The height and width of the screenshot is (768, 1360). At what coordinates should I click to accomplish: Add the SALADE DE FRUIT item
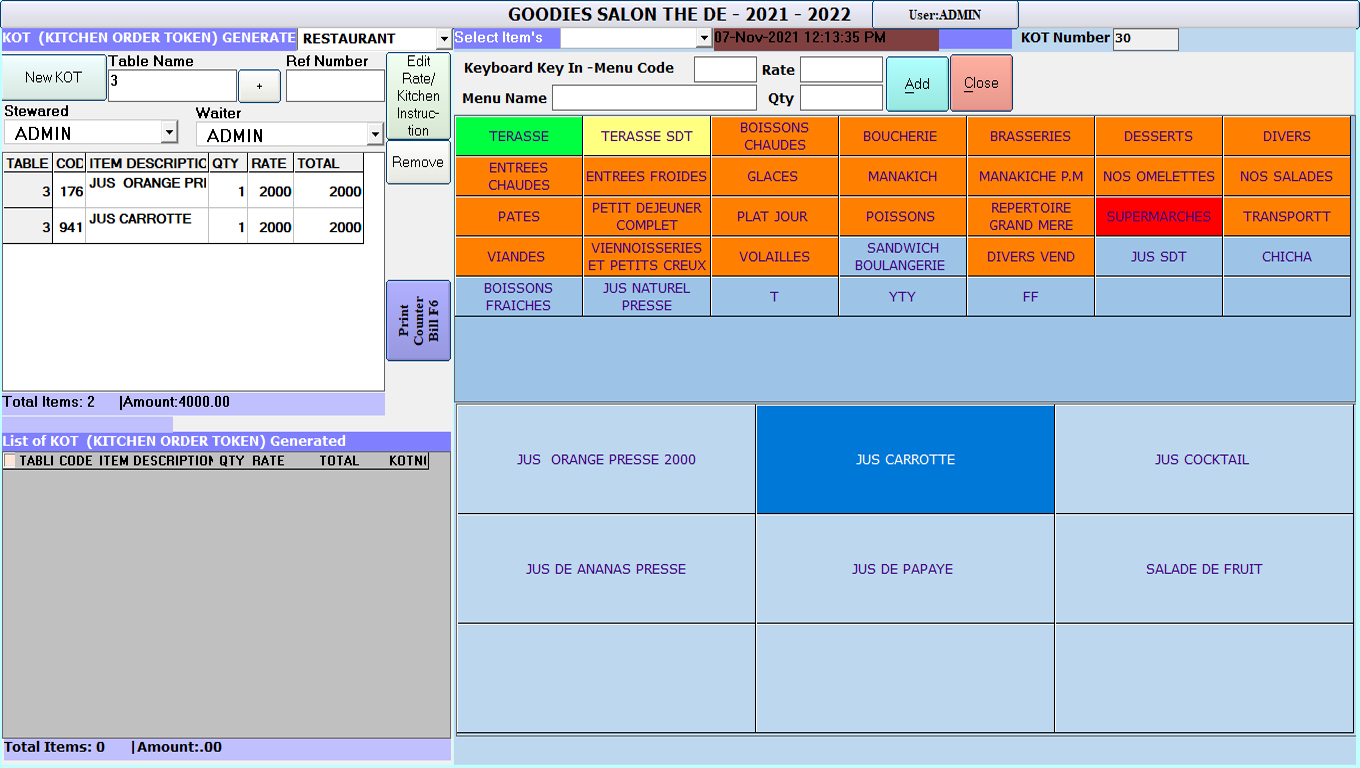1203,568
